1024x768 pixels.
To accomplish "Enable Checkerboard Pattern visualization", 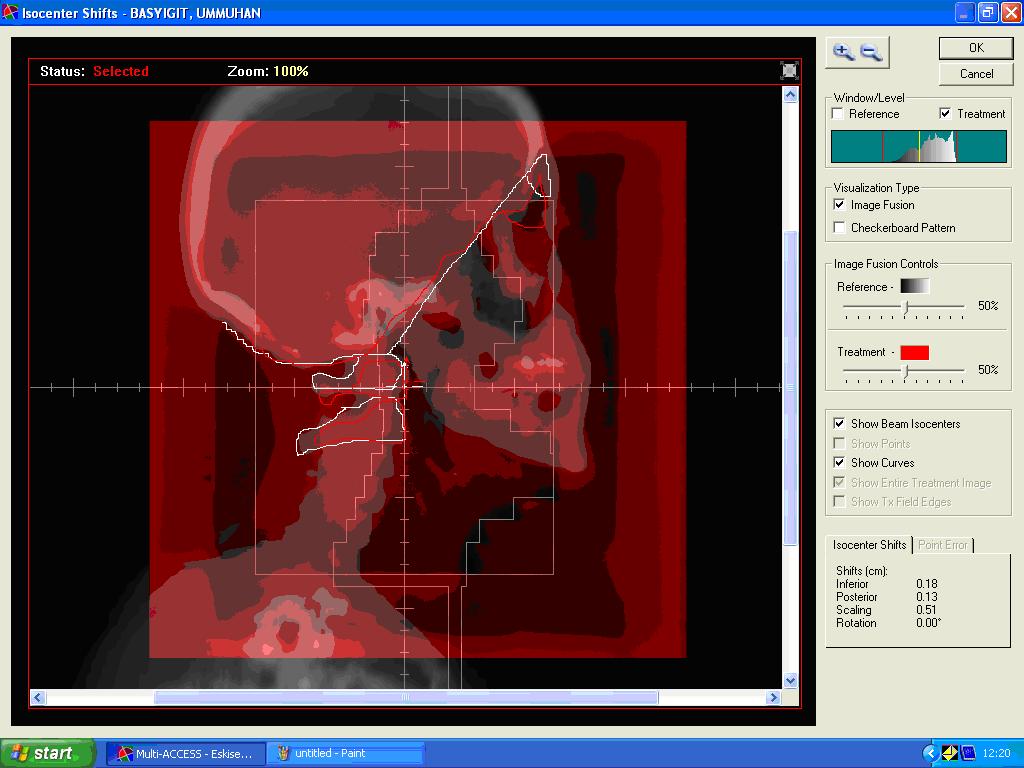I will coord(839,227).
